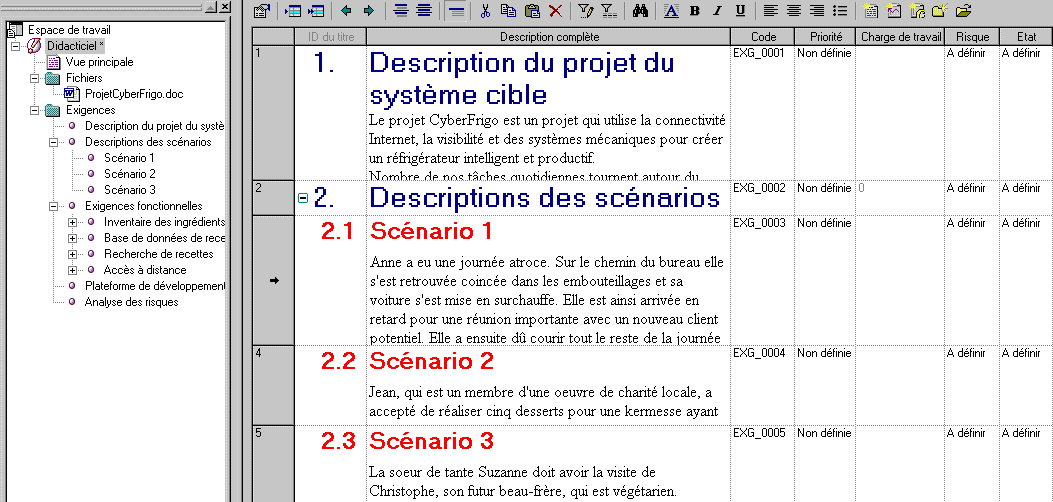Collapse Descriptions des scénarios tree node
The height and width of the screenshot is (502, 1053).
coord(53,142)
